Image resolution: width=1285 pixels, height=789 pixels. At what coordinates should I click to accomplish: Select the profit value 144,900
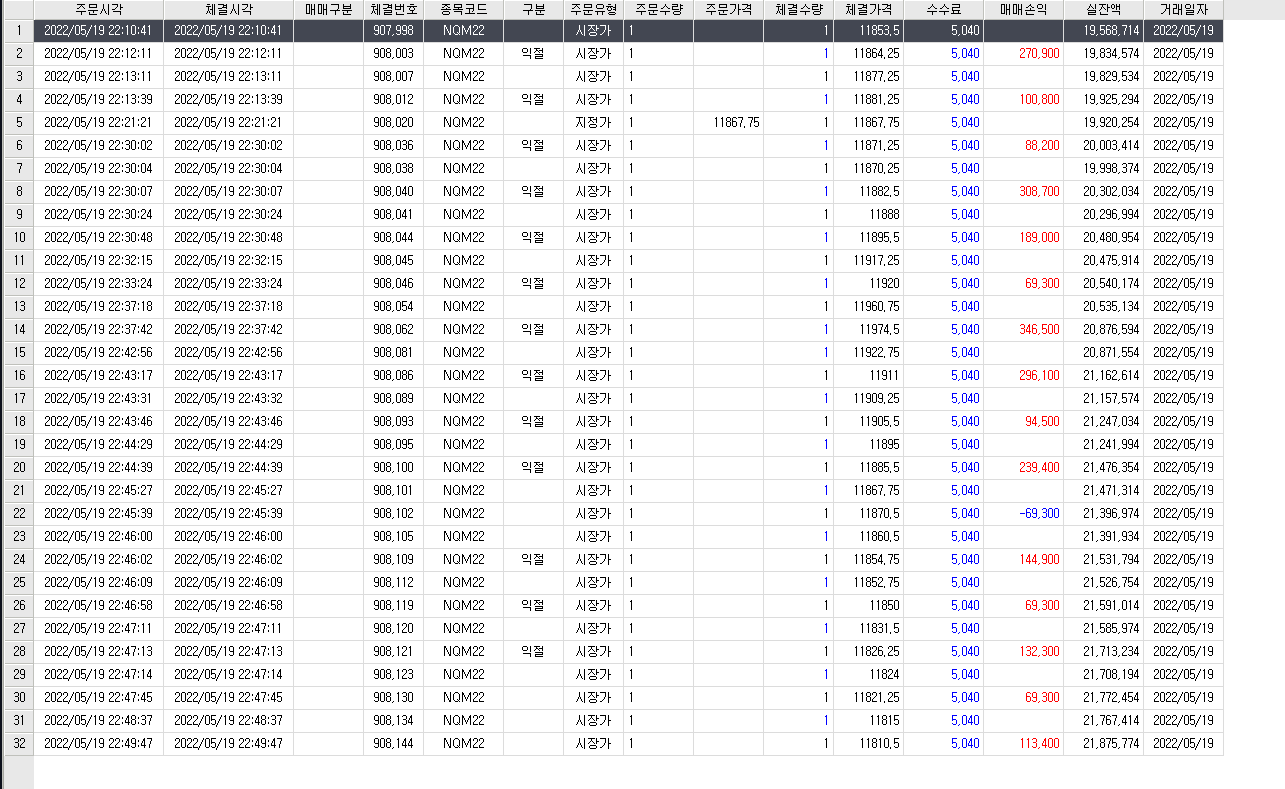[1039, 559]
